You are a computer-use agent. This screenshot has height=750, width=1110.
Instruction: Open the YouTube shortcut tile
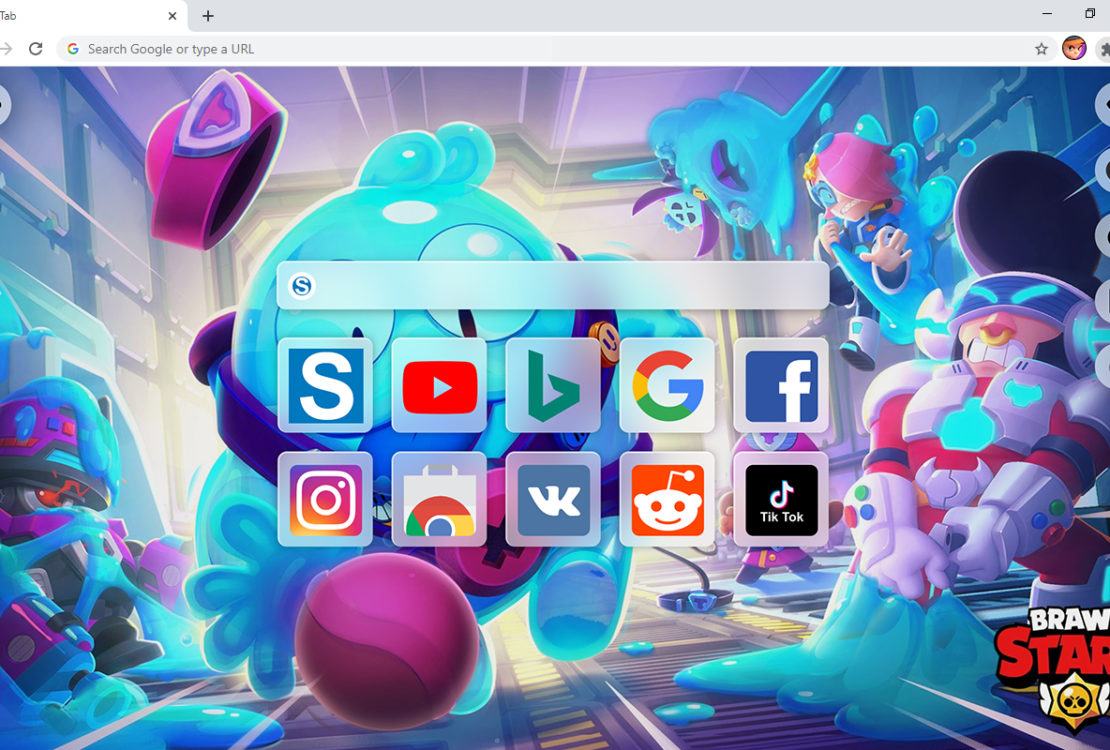point(439,385)
